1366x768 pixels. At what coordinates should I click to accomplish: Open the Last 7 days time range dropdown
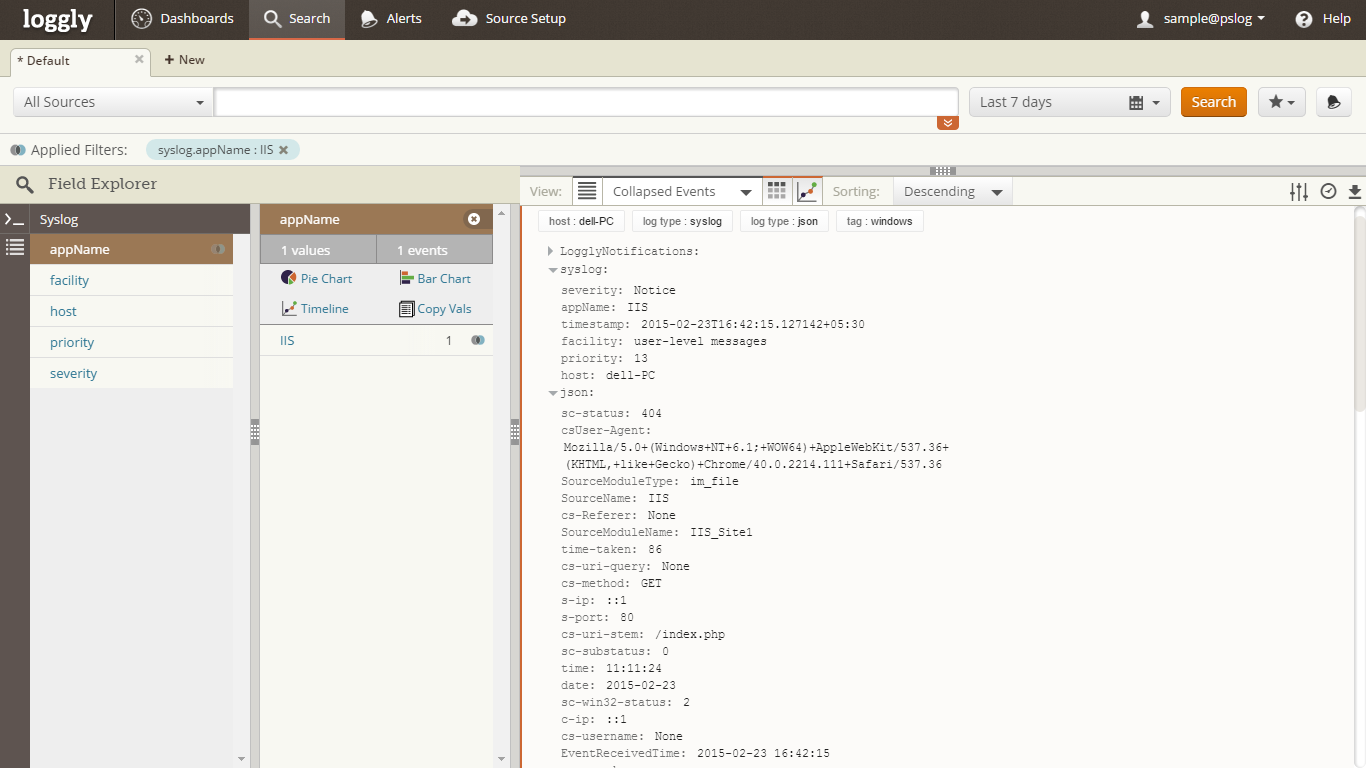tap(1069, 102)
